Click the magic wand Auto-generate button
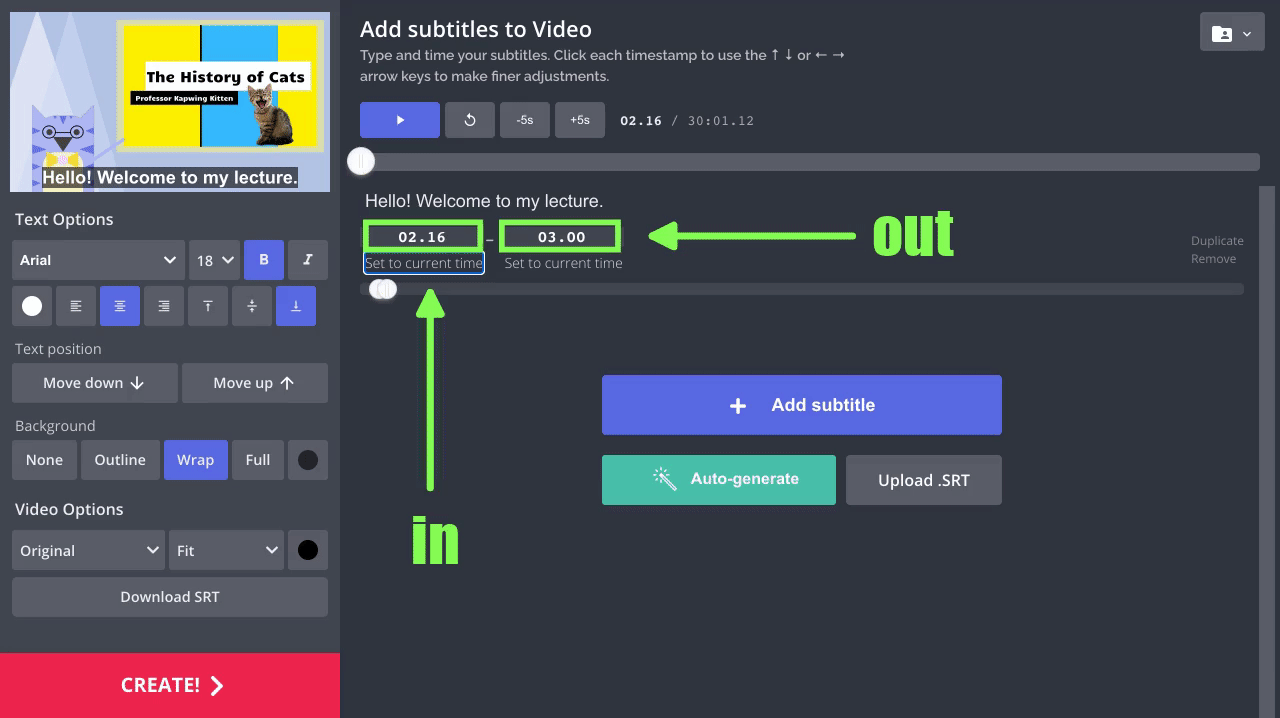 [x=718, y=479]
